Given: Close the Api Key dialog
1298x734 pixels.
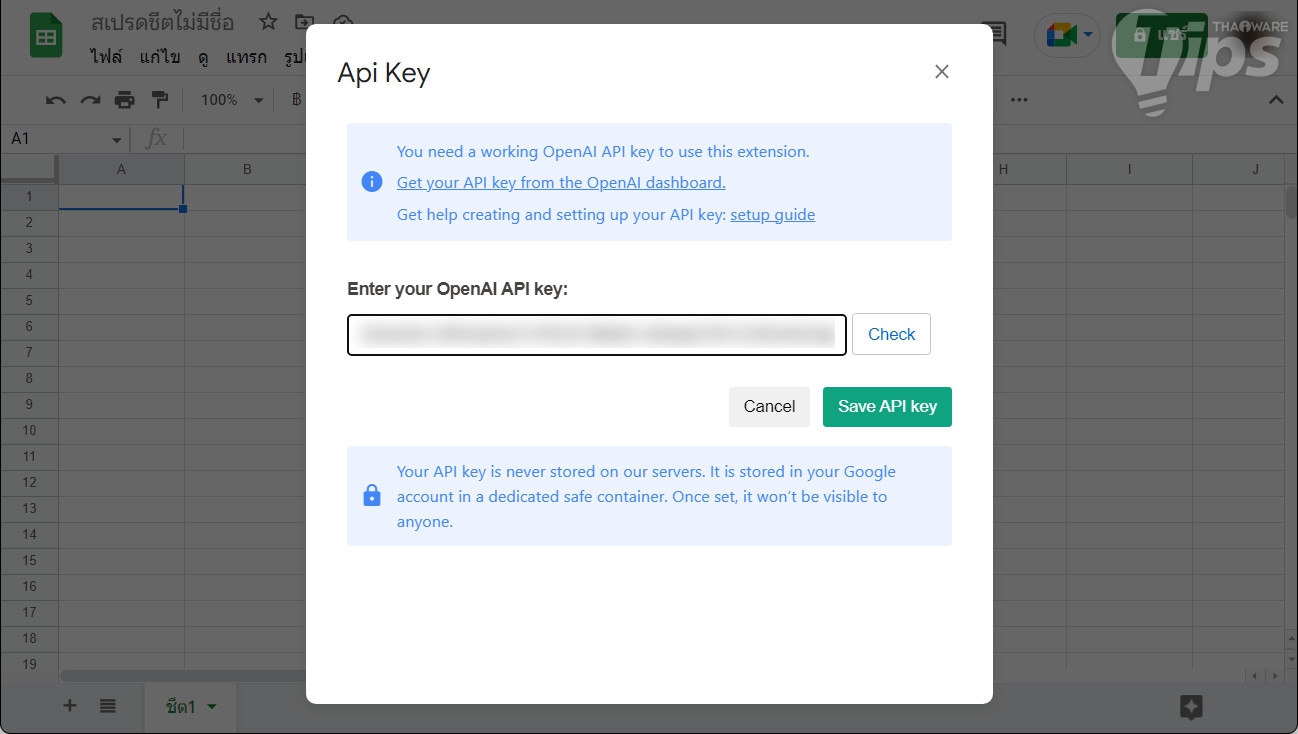Looking at the screenshot, I should (x=941, y=72).
